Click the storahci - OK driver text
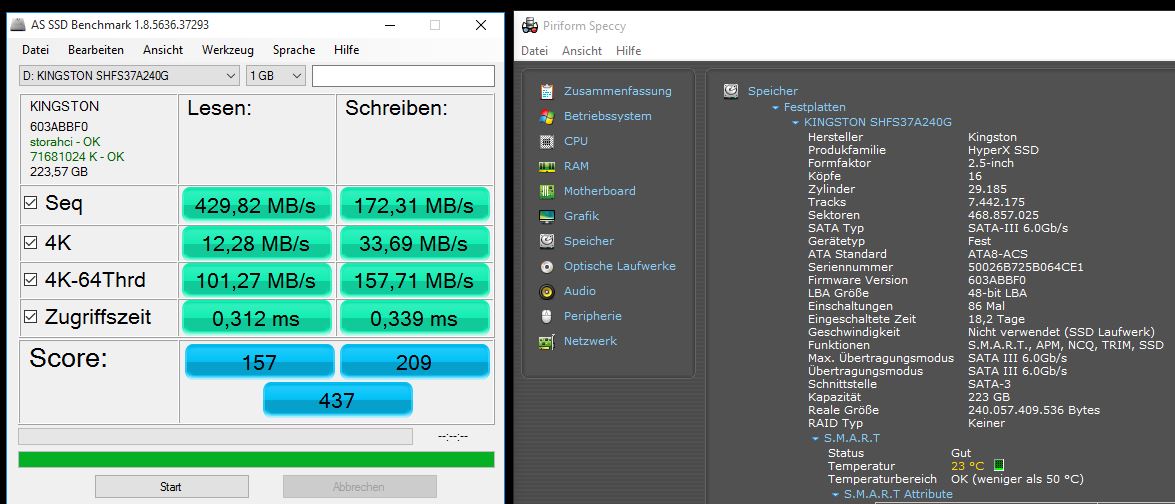The height and width of the screenshot is (504, 1175). pos(65,142)
